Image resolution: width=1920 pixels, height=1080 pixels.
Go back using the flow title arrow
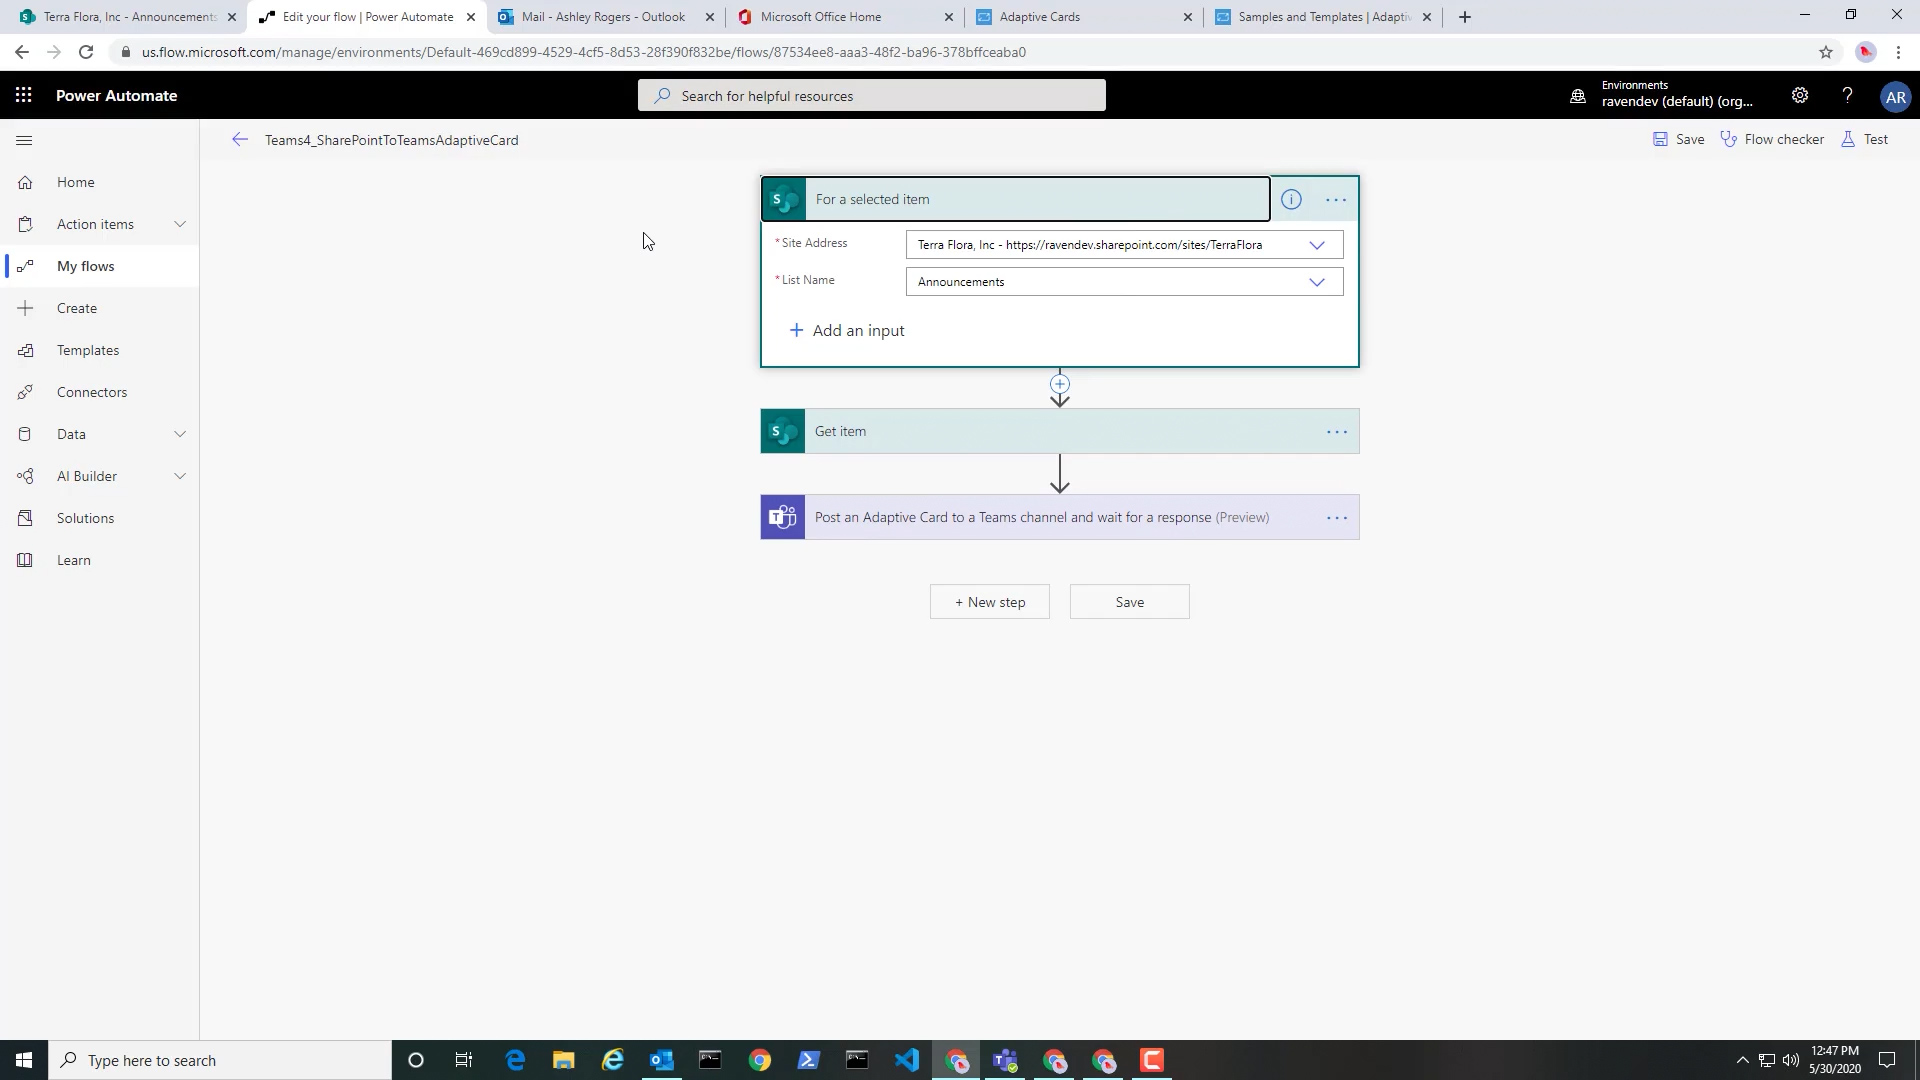pos(239,140)
